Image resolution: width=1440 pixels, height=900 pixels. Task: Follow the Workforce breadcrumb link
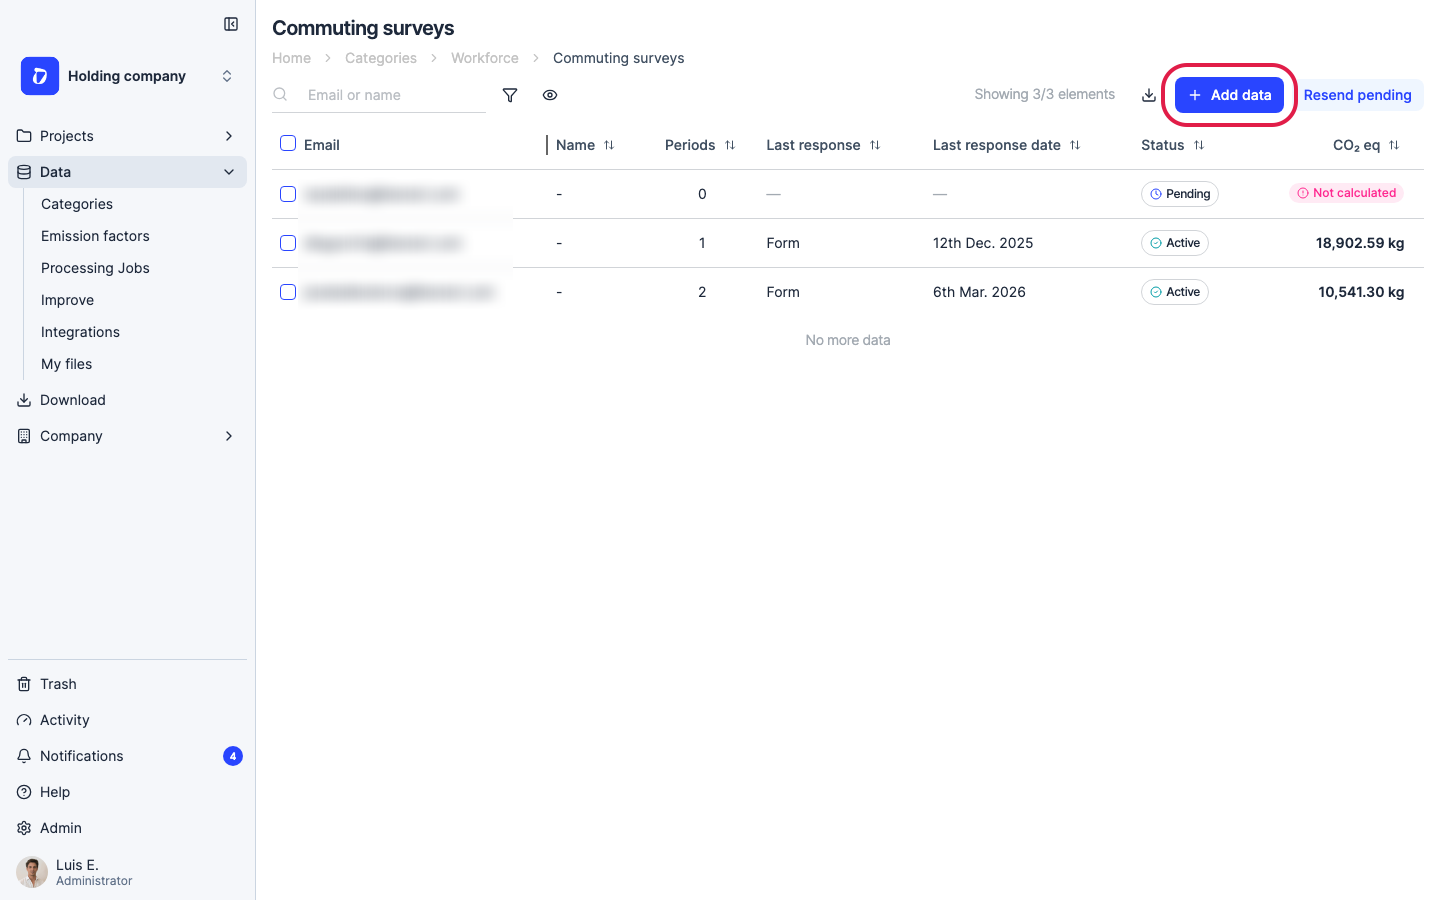(485, 58)
